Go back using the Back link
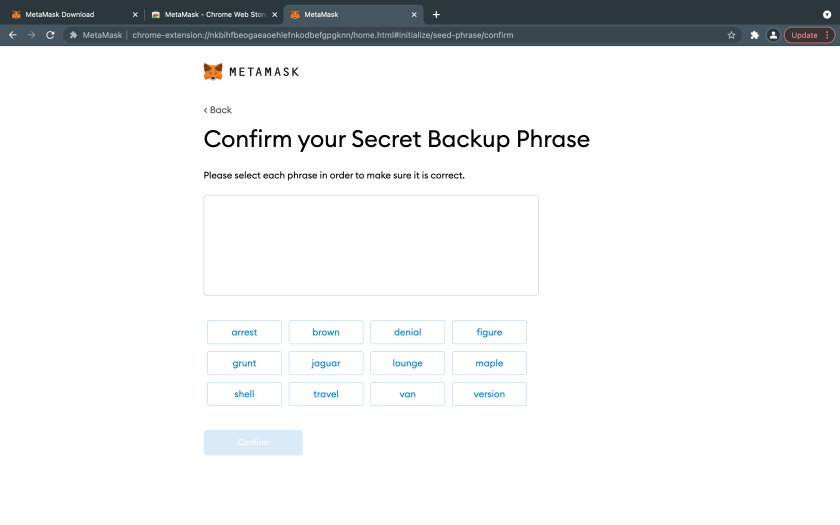The width and height of the screenshot is (840, 525). pos(218,110)
